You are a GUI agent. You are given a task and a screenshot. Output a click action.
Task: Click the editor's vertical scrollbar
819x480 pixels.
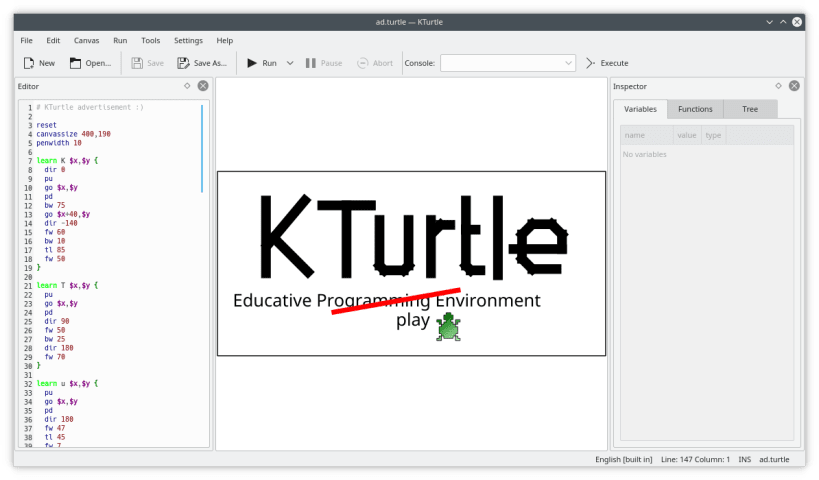click(202, 149)
